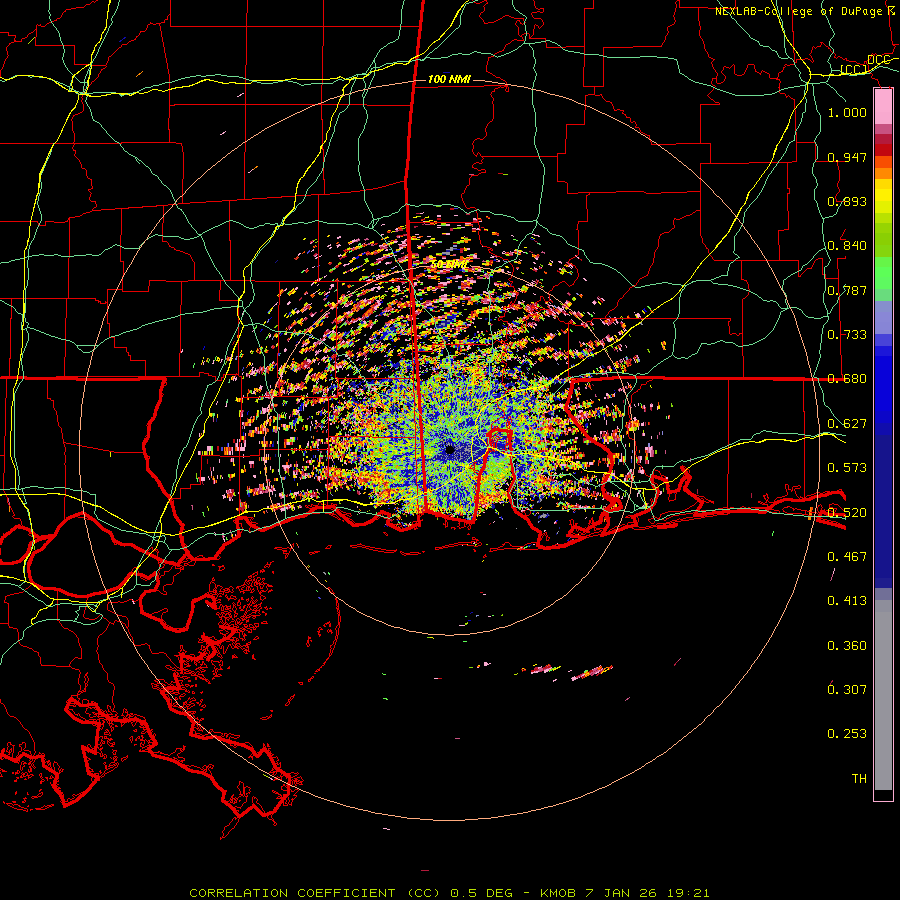This screenshot has width=900, height=900.
Task: Click the 0.947 legend value
Action: pyautogui.click(x=847, y=157)
